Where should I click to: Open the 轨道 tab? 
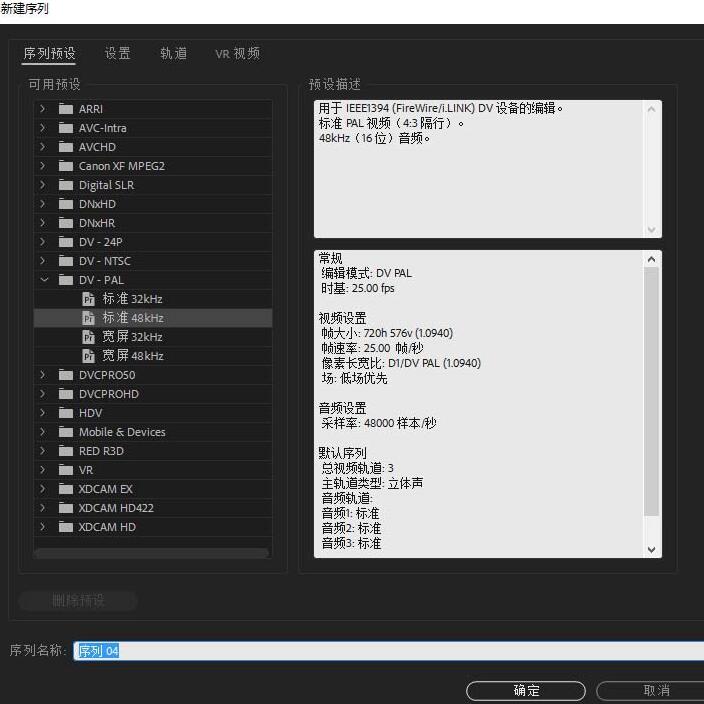coord(173,54)
